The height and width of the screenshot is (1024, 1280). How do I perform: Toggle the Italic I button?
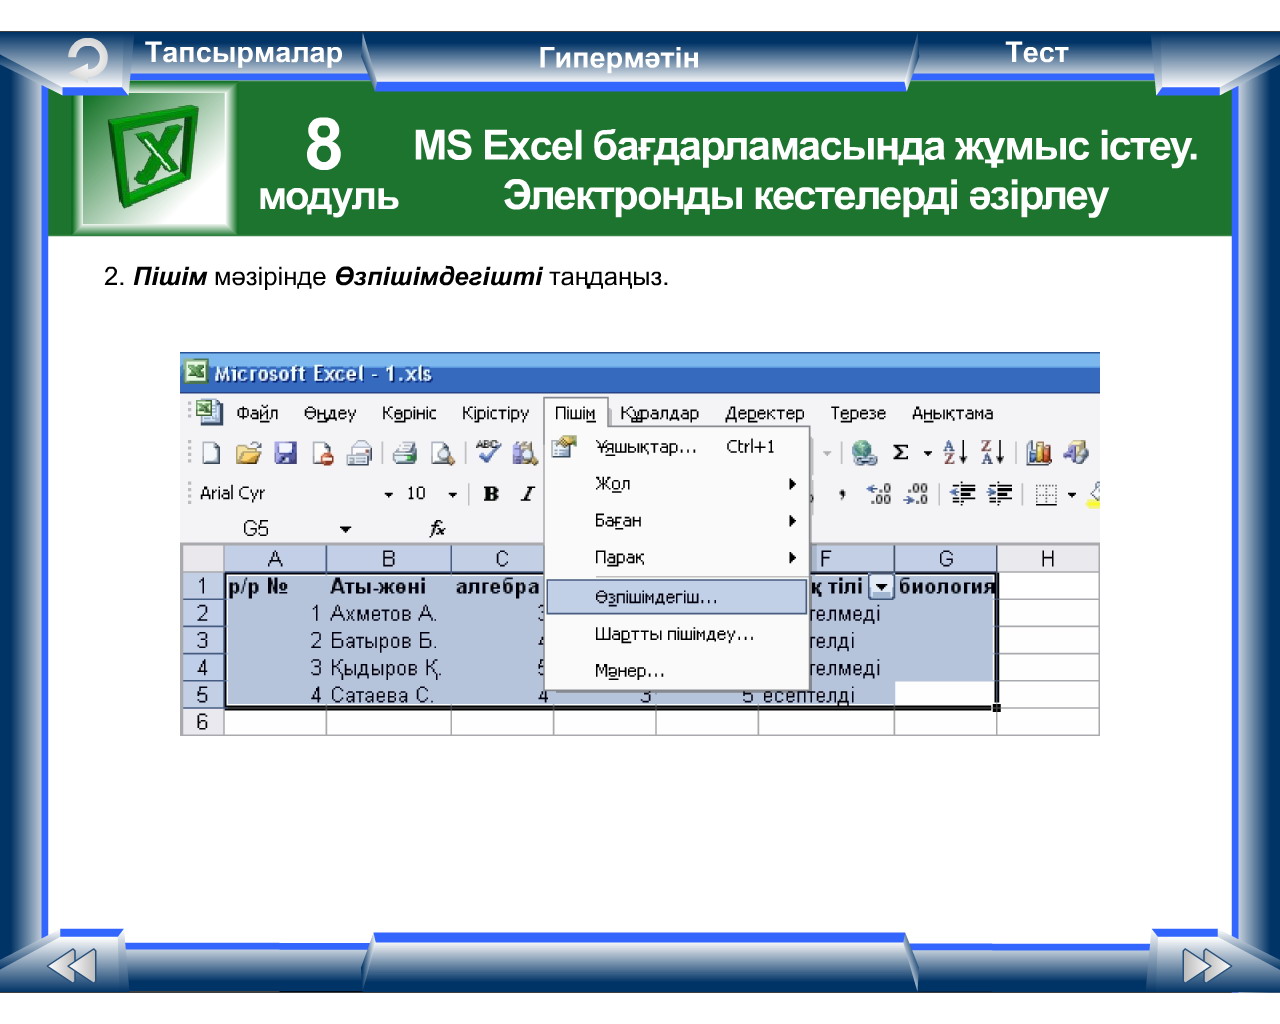click(527, 494)
